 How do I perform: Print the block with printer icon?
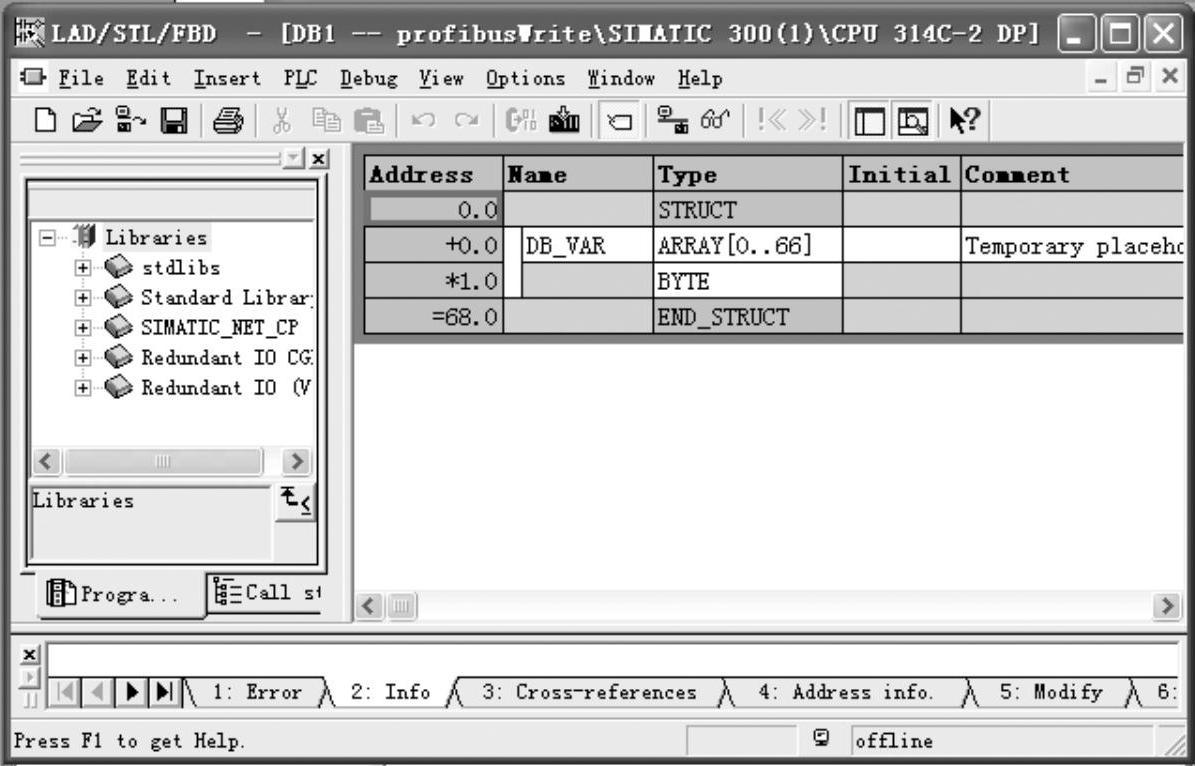(x=228, y=120)
